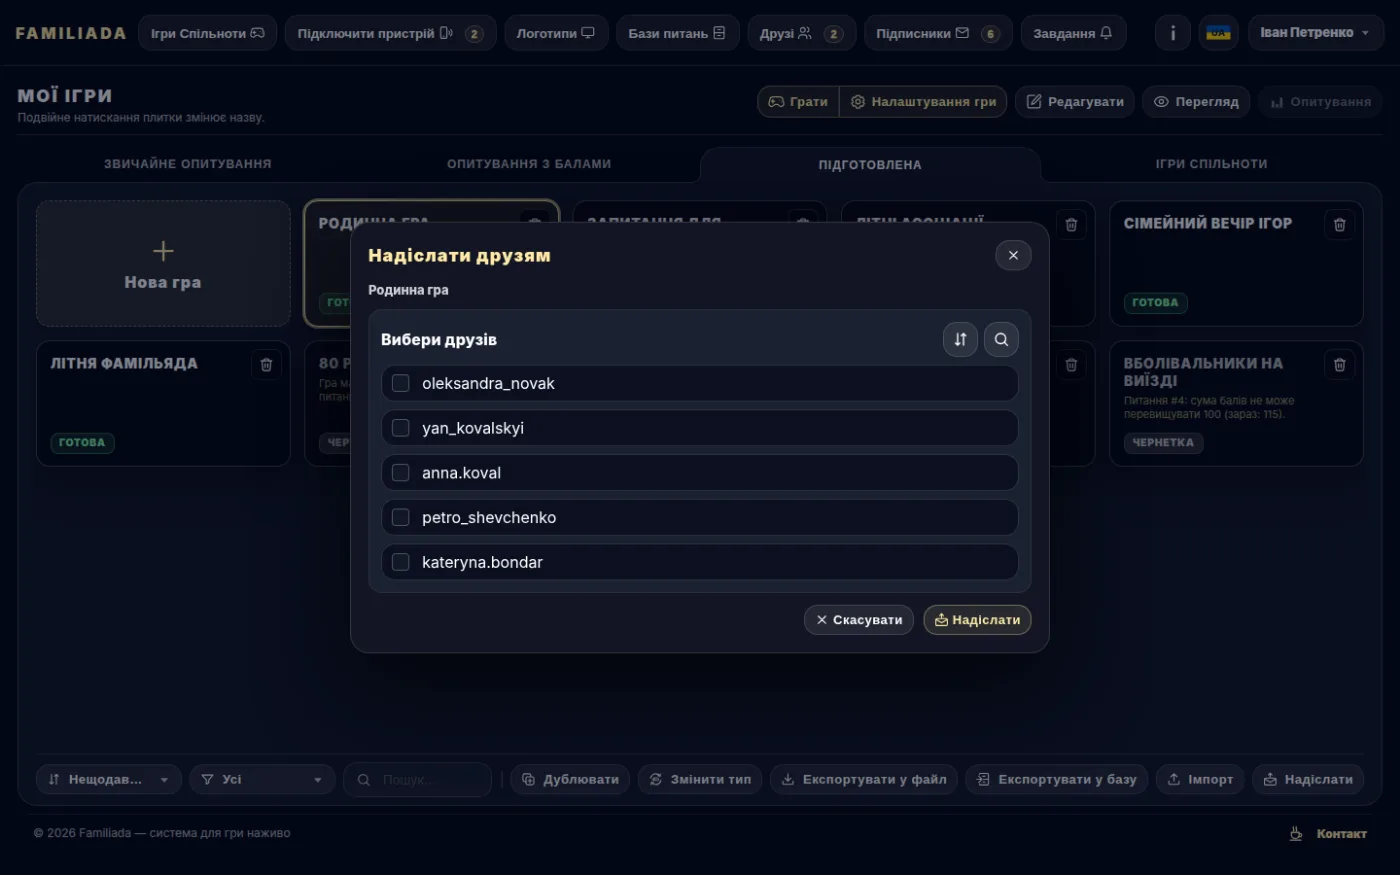Expand the Іван Петренко user menu

[1315, 33]
